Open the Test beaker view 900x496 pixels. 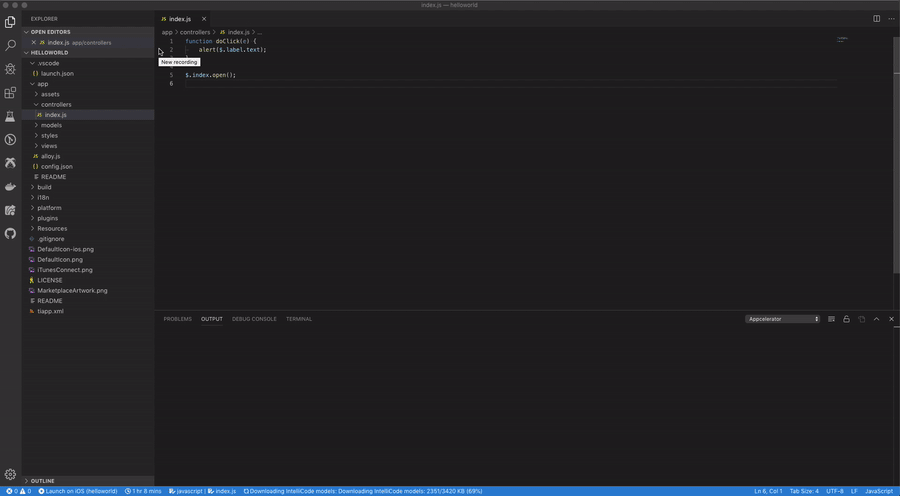(x=10, y=116)
